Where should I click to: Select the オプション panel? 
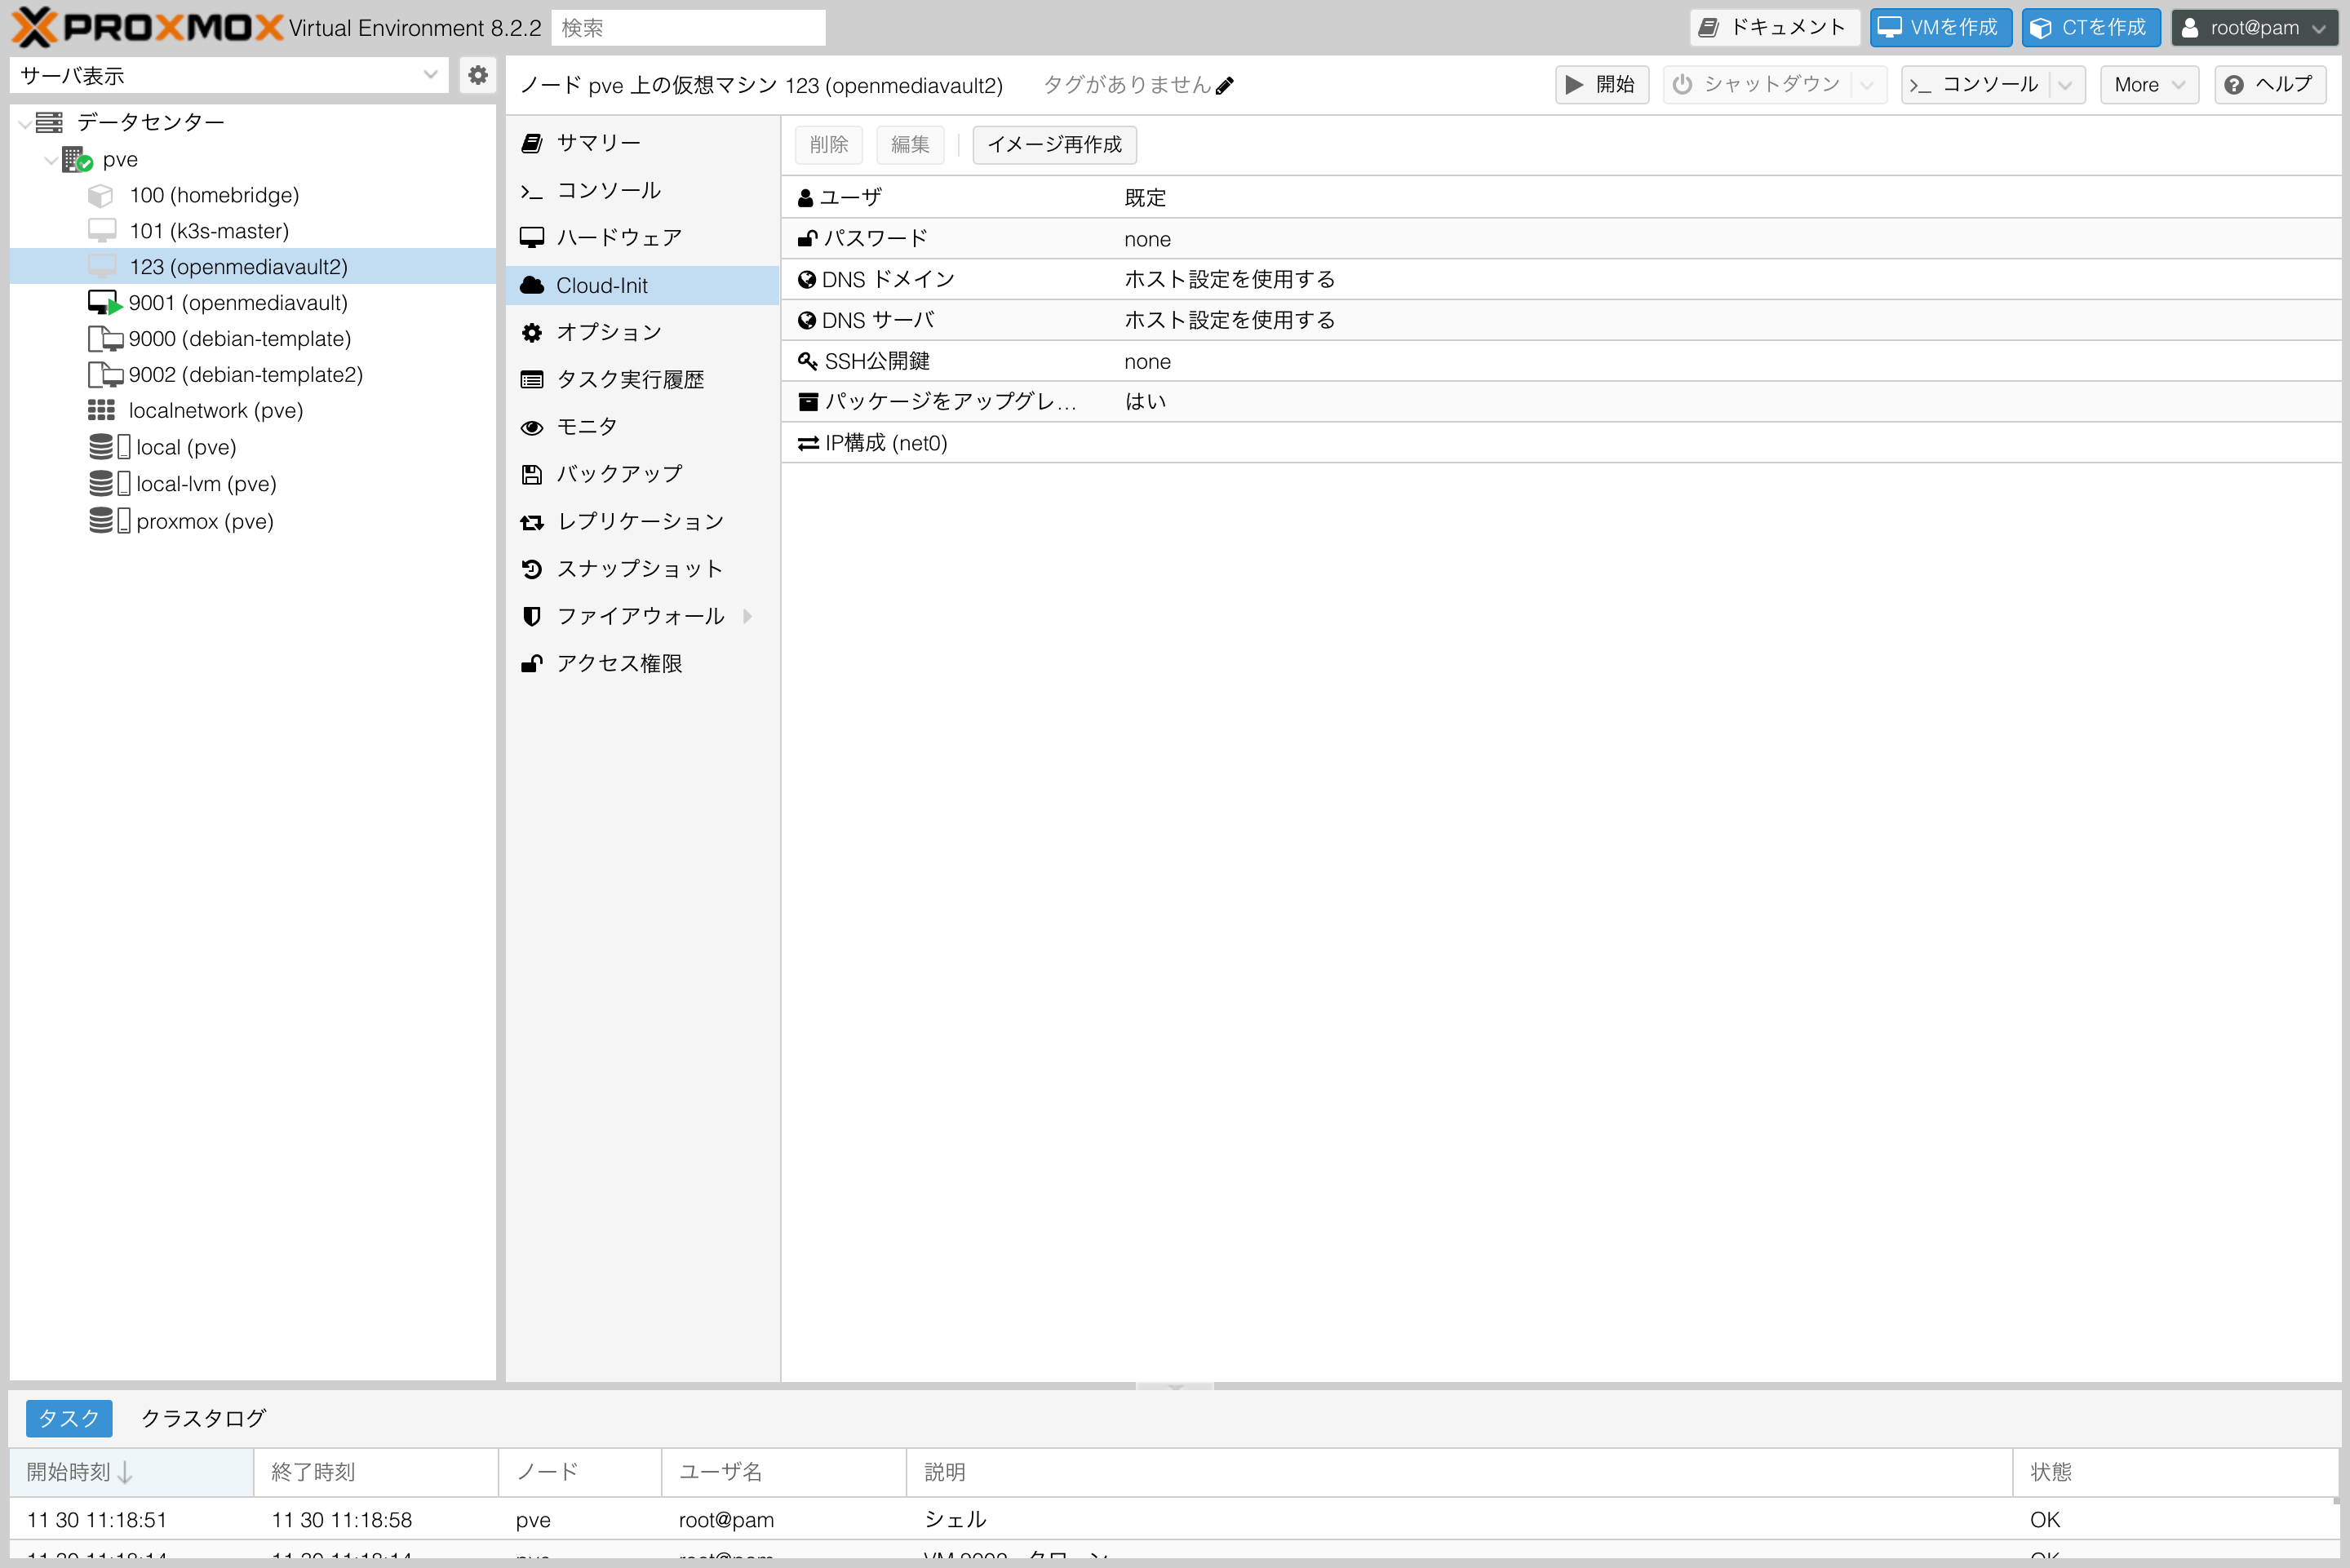pos(608,332)
